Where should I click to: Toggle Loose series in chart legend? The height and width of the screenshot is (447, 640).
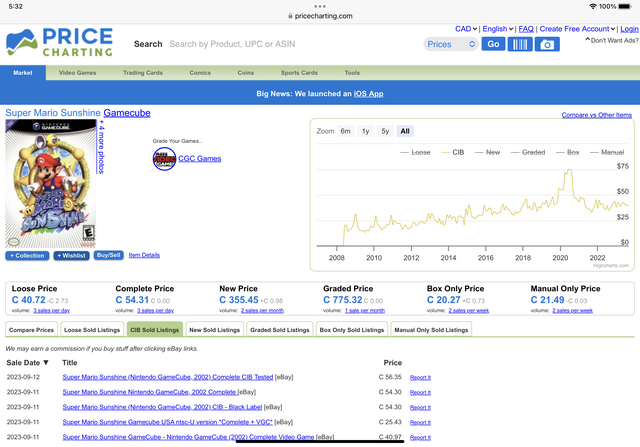416,152
